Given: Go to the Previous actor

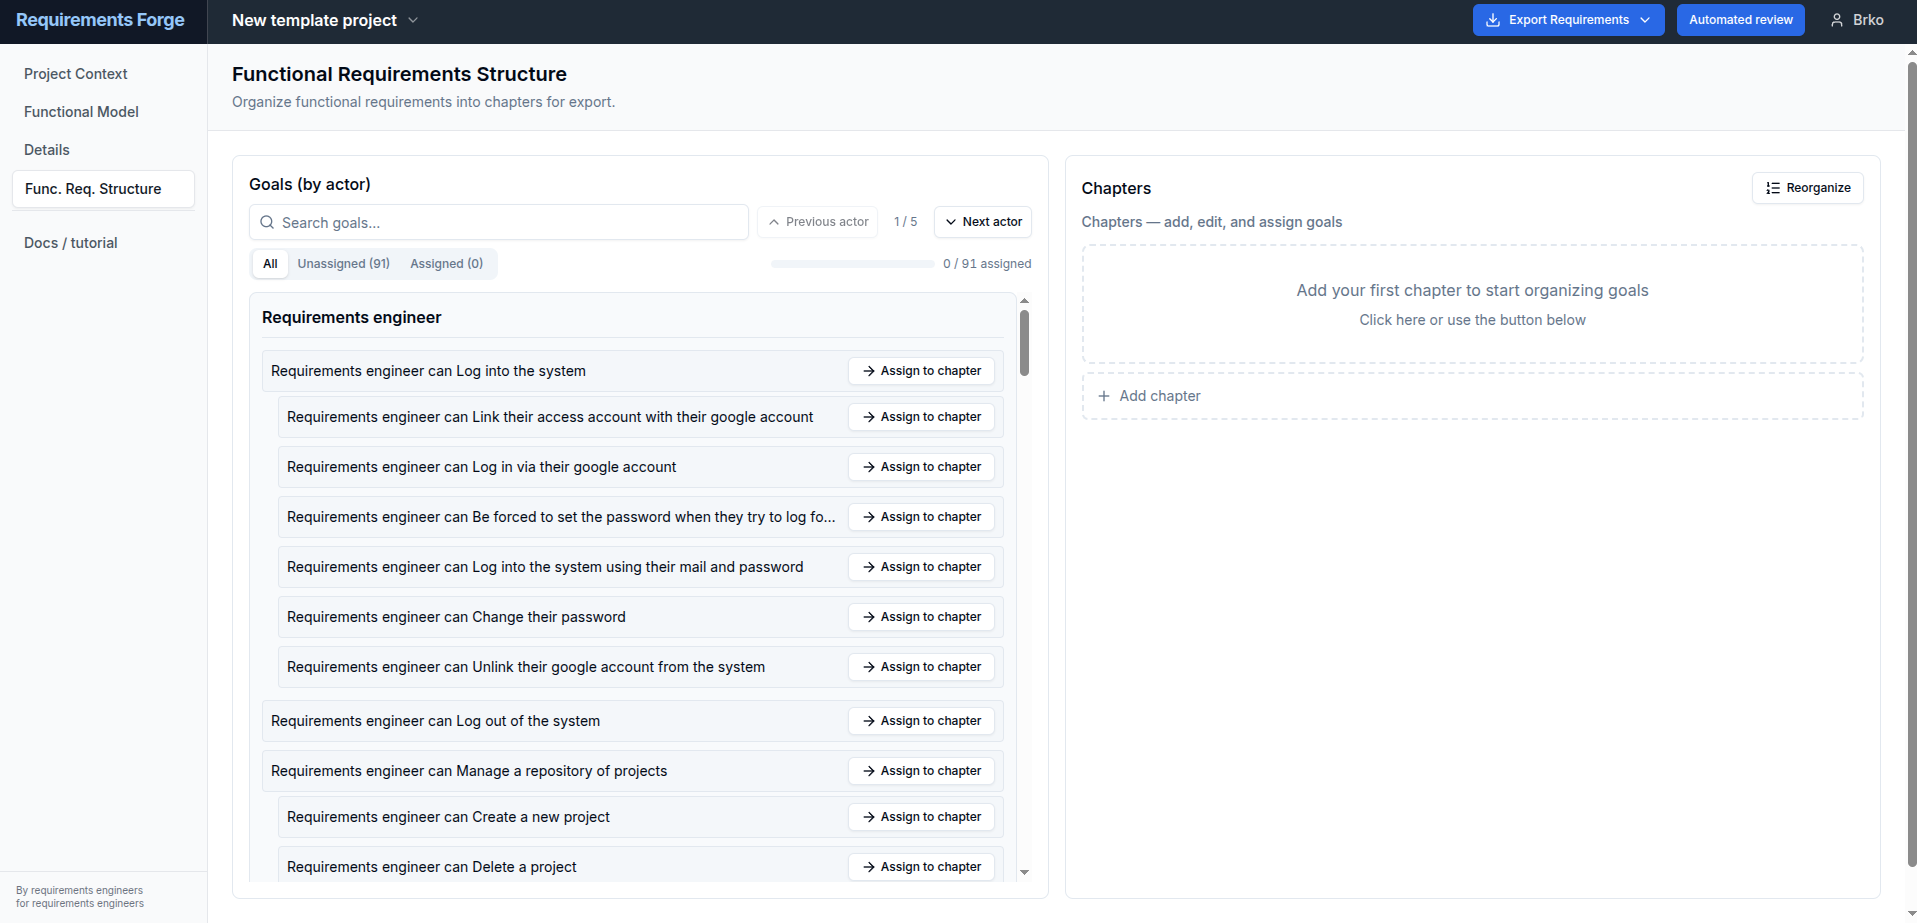Looking at the screenshot, I should (817, 222).
